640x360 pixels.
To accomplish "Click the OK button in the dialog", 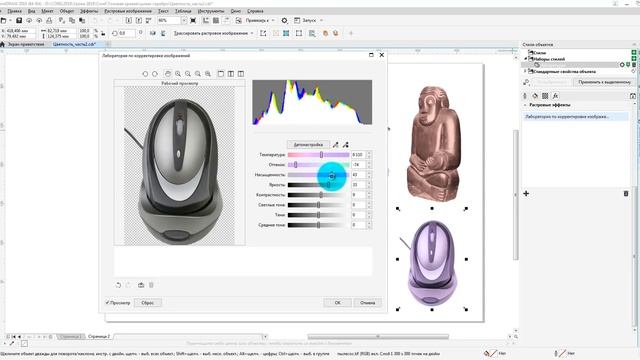I will point(338,303).
